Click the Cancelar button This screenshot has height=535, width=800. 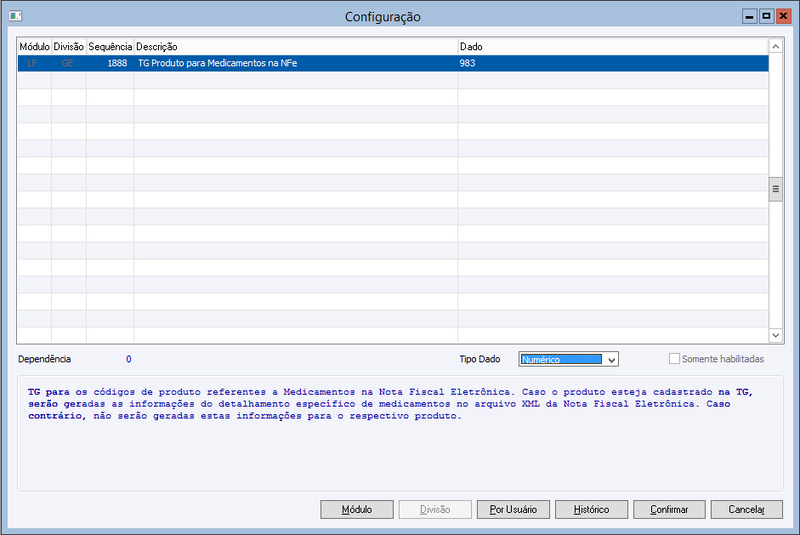[x=746, y=509]
